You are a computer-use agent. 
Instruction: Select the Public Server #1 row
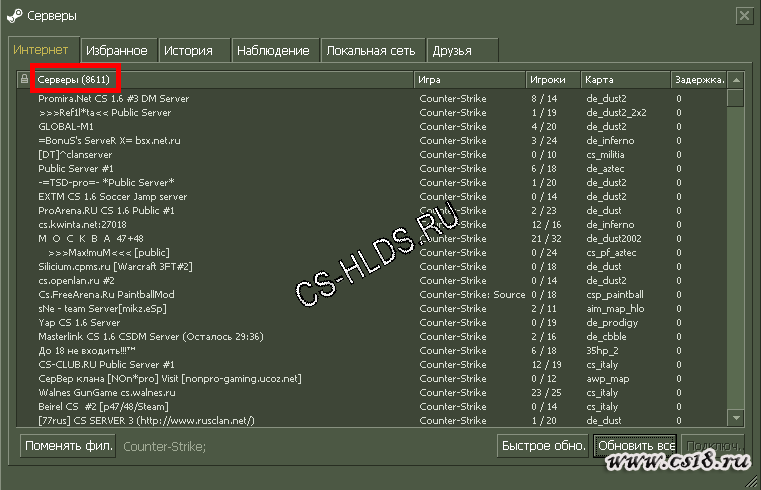click(x=372, y=169)
